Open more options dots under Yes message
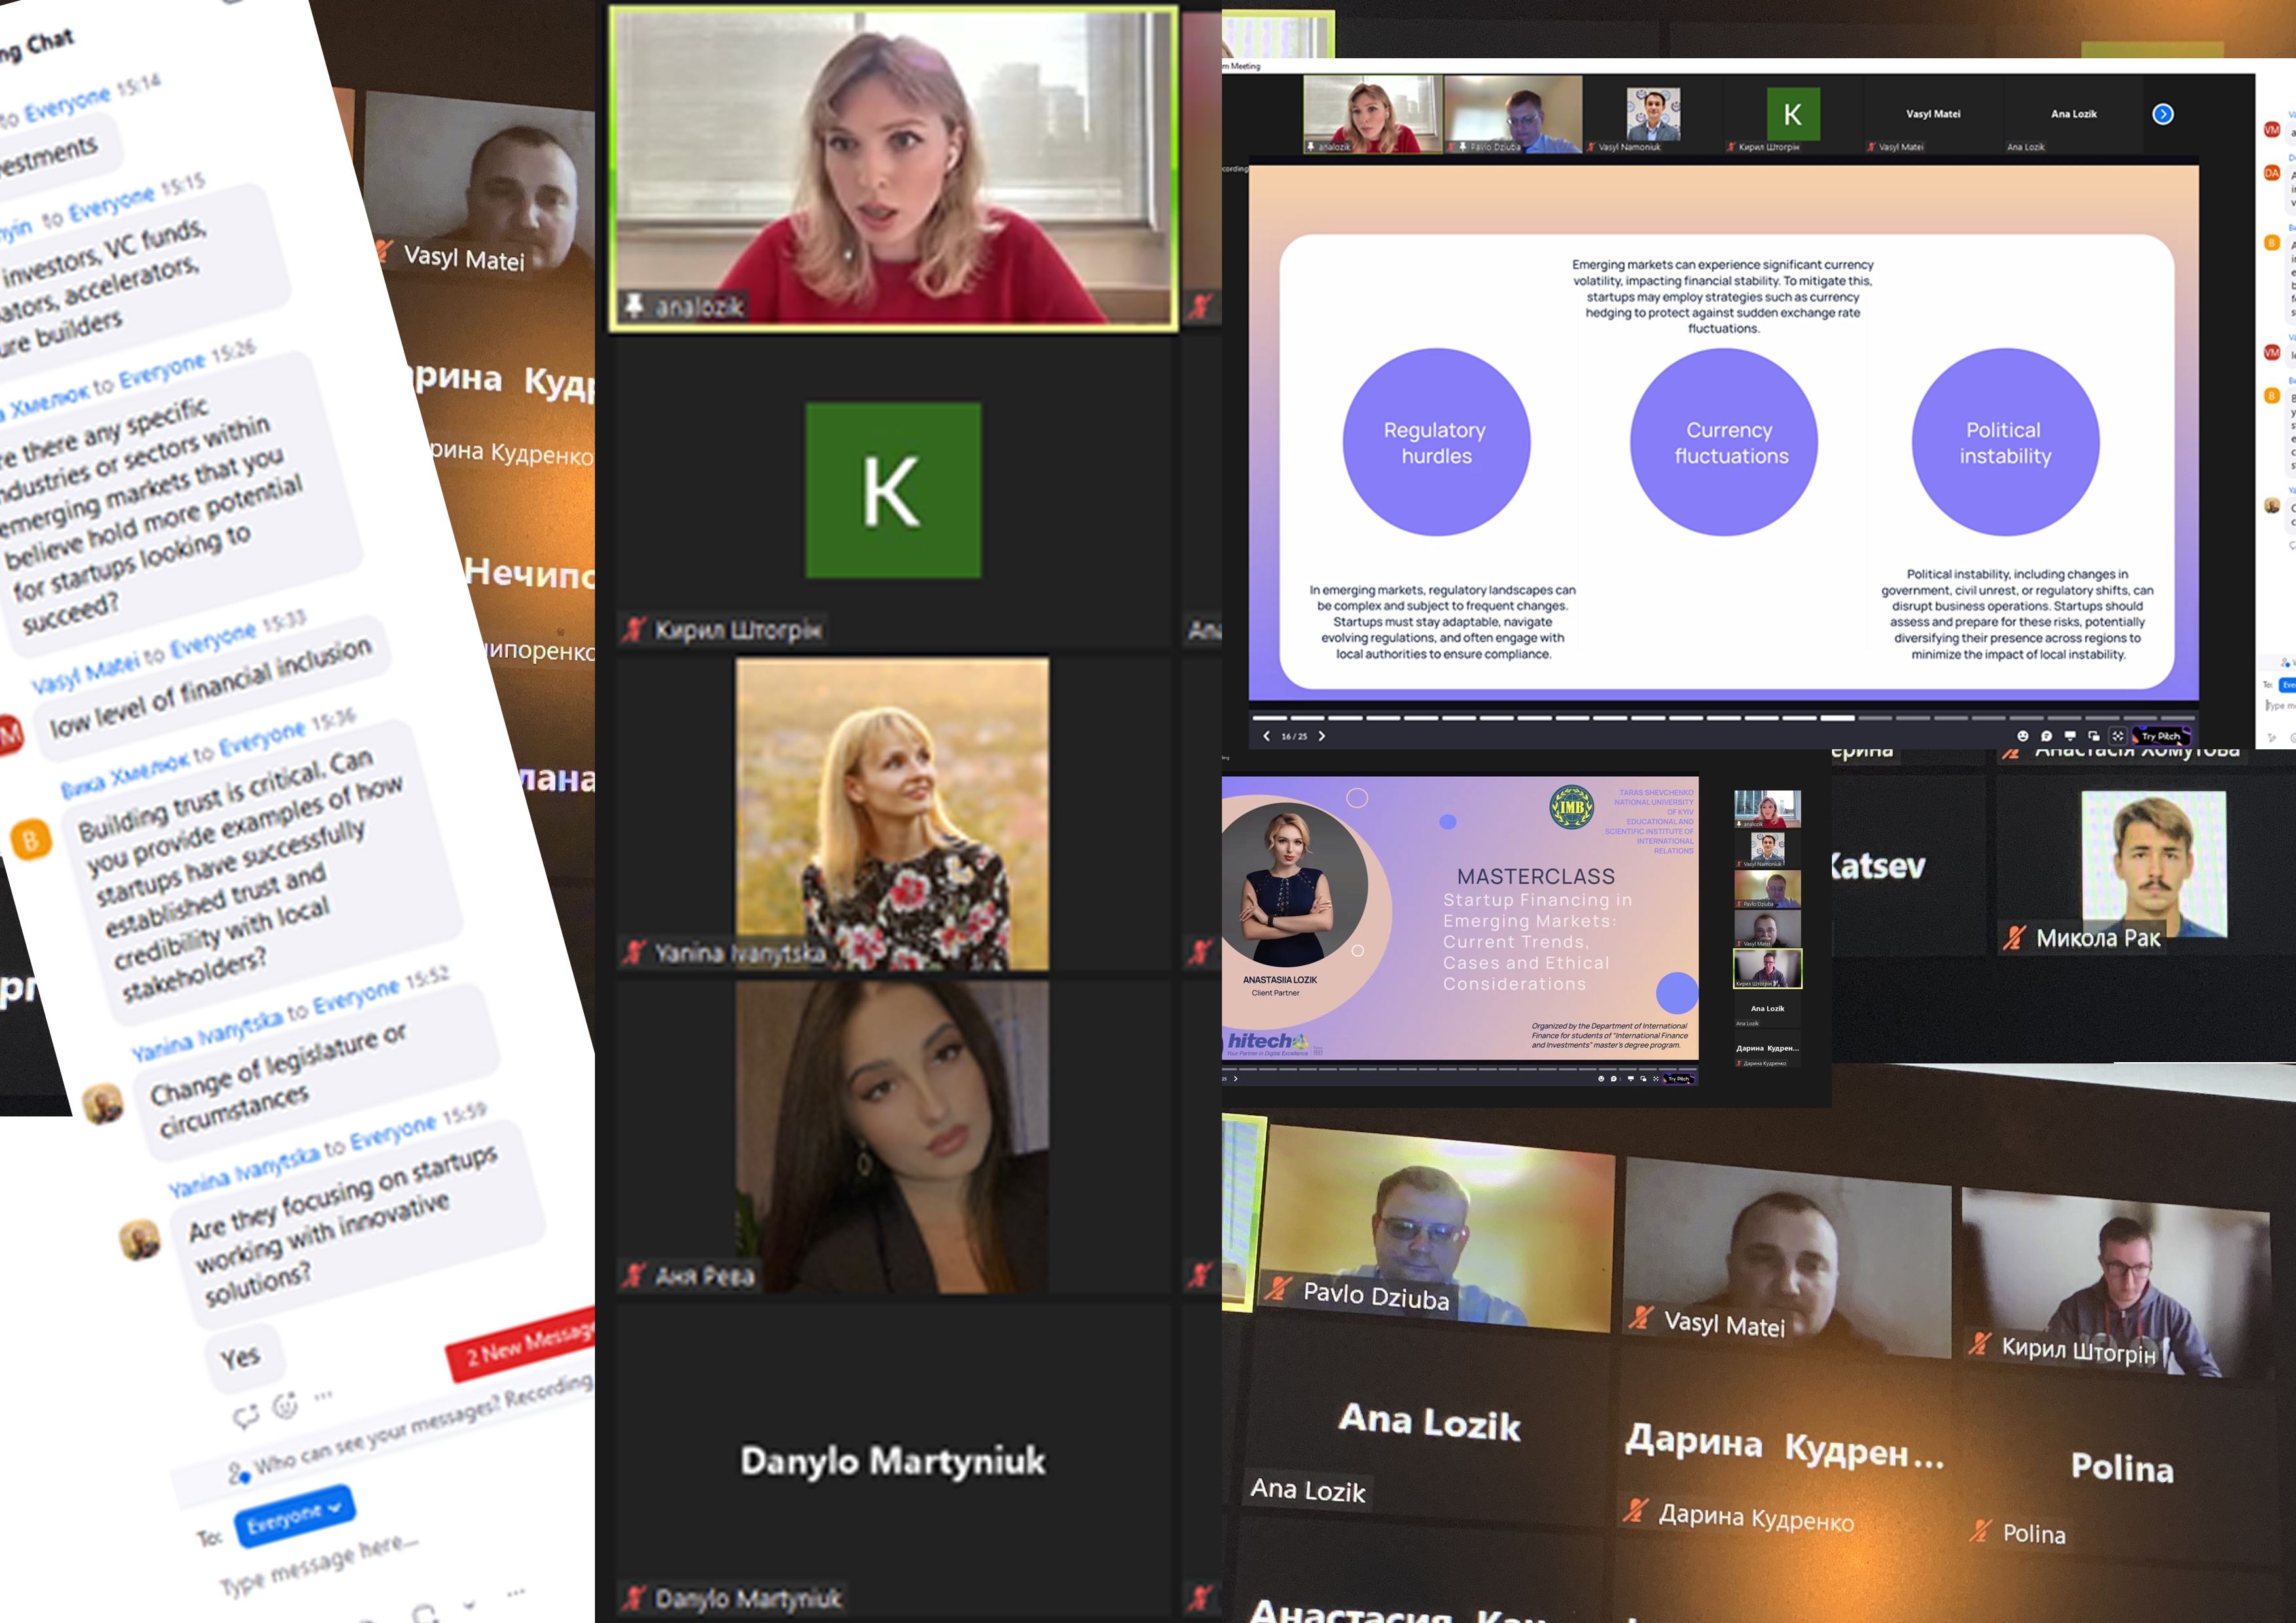Image resolution: width=2296 pixels, height=1623 pixels. pos(323,1396)
